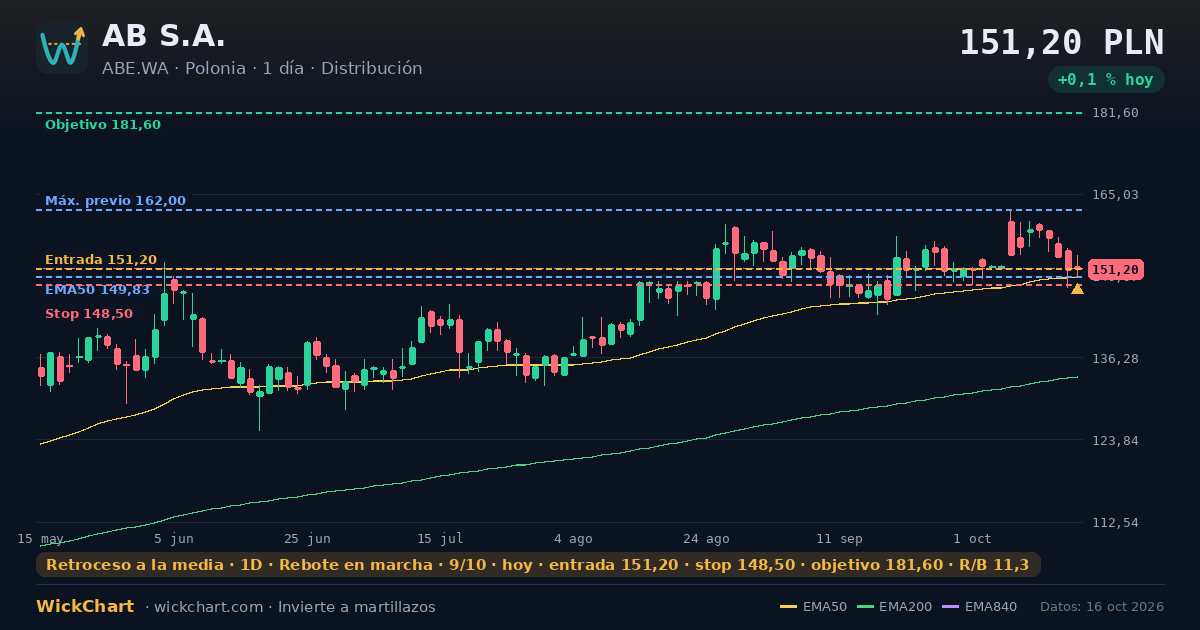This screenshot has width=1200, height=630.
Task: Click the 24 ago date label
Action: [706, 538]
